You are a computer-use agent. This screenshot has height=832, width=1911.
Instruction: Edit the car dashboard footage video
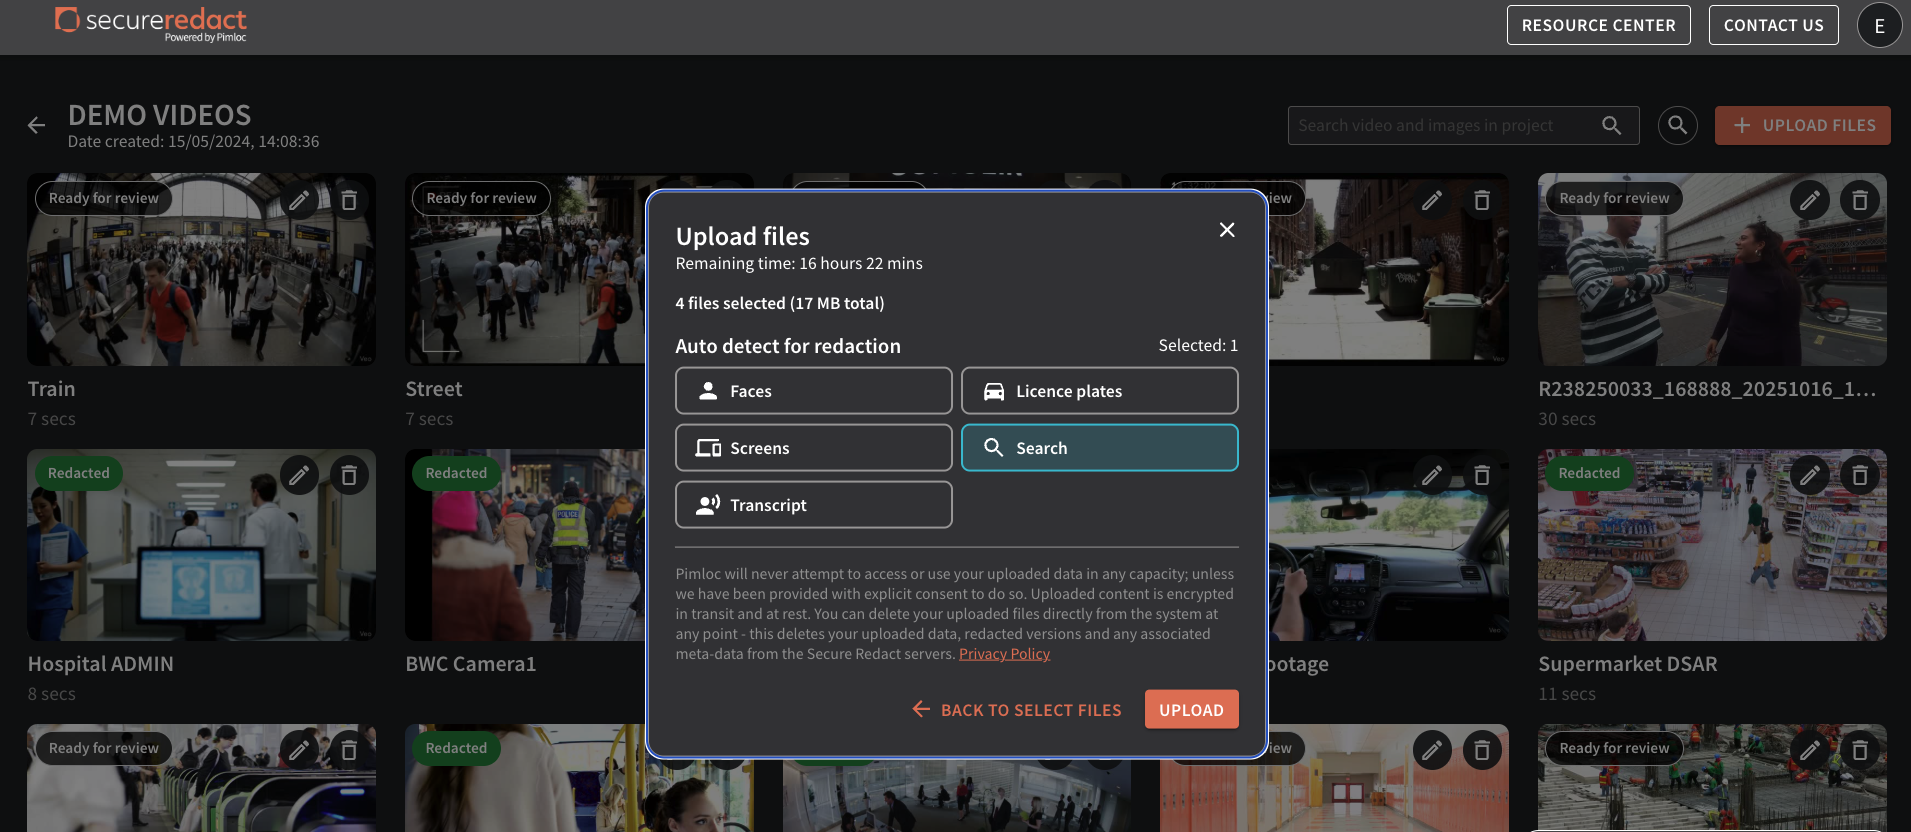pyautogui.click(x=1432, y=475)
